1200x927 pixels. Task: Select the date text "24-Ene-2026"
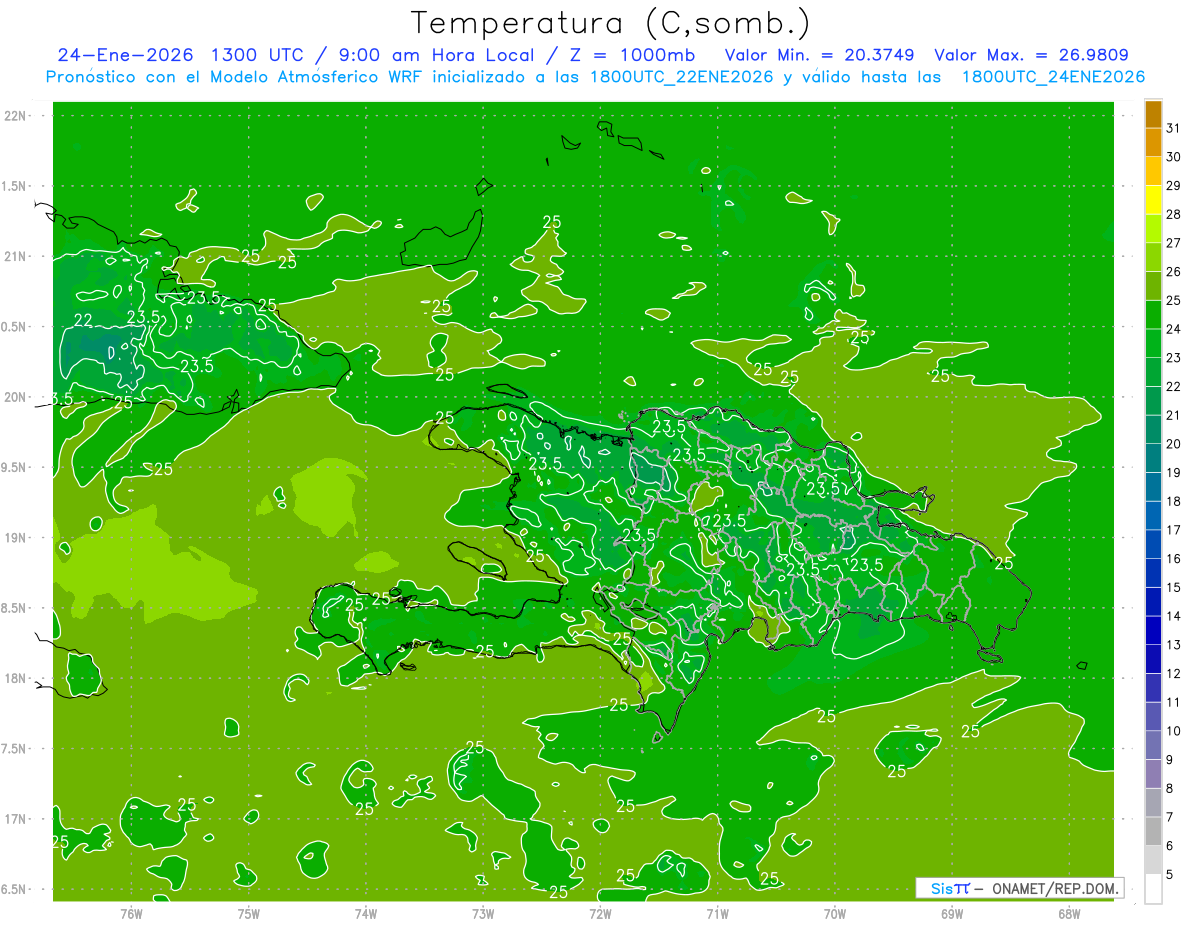(x=126, y=55)
